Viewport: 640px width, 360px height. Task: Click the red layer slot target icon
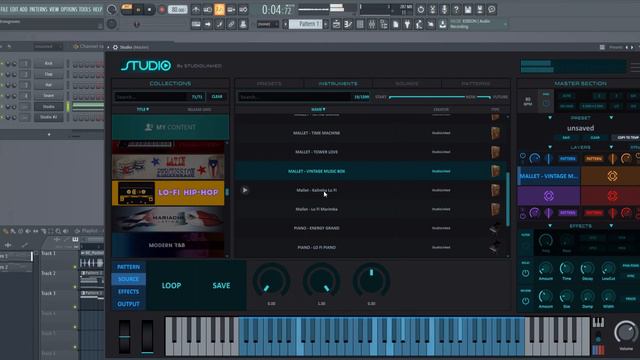point(612,196)
